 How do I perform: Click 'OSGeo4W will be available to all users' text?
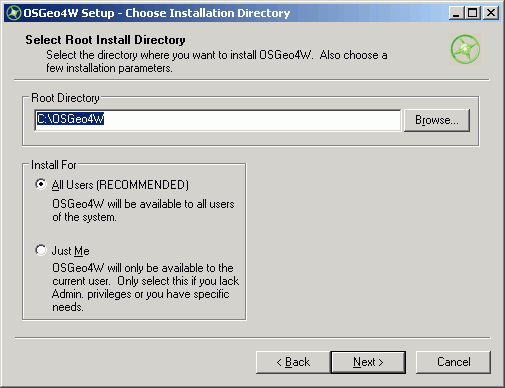pos(143,204)
